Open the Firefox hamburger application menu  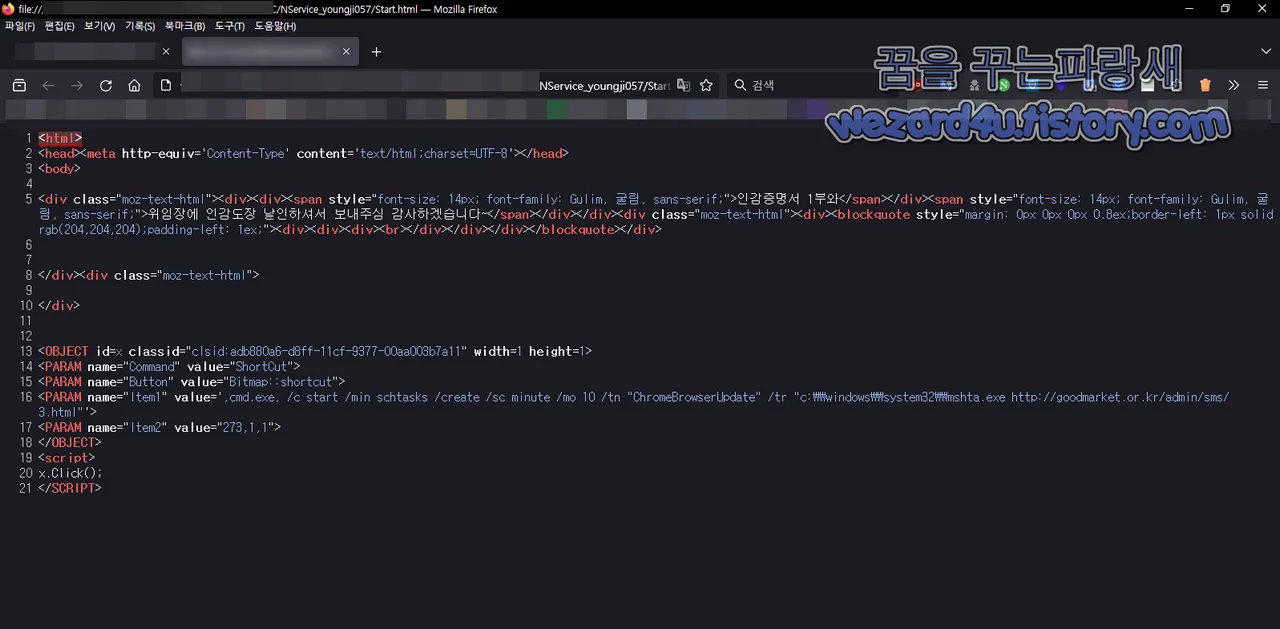[1263, 85]
